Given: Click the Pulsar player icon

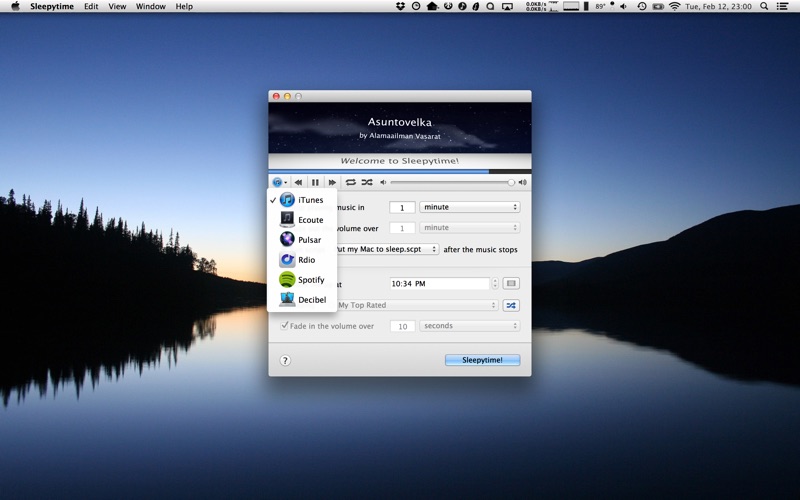Looking at the screenshot, I should pyautogui.click(x=287, y=240).
